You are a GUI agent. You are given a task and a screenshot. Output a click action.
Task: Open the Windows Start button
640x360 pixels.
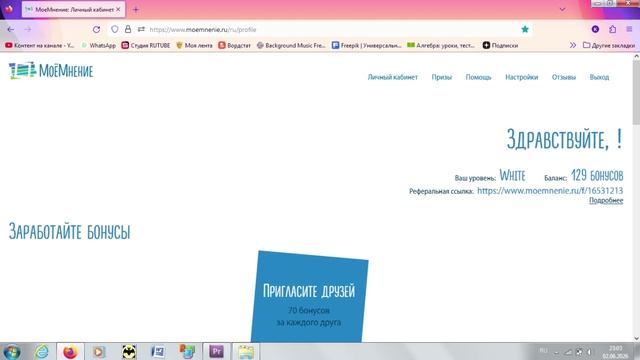[12, 351]
